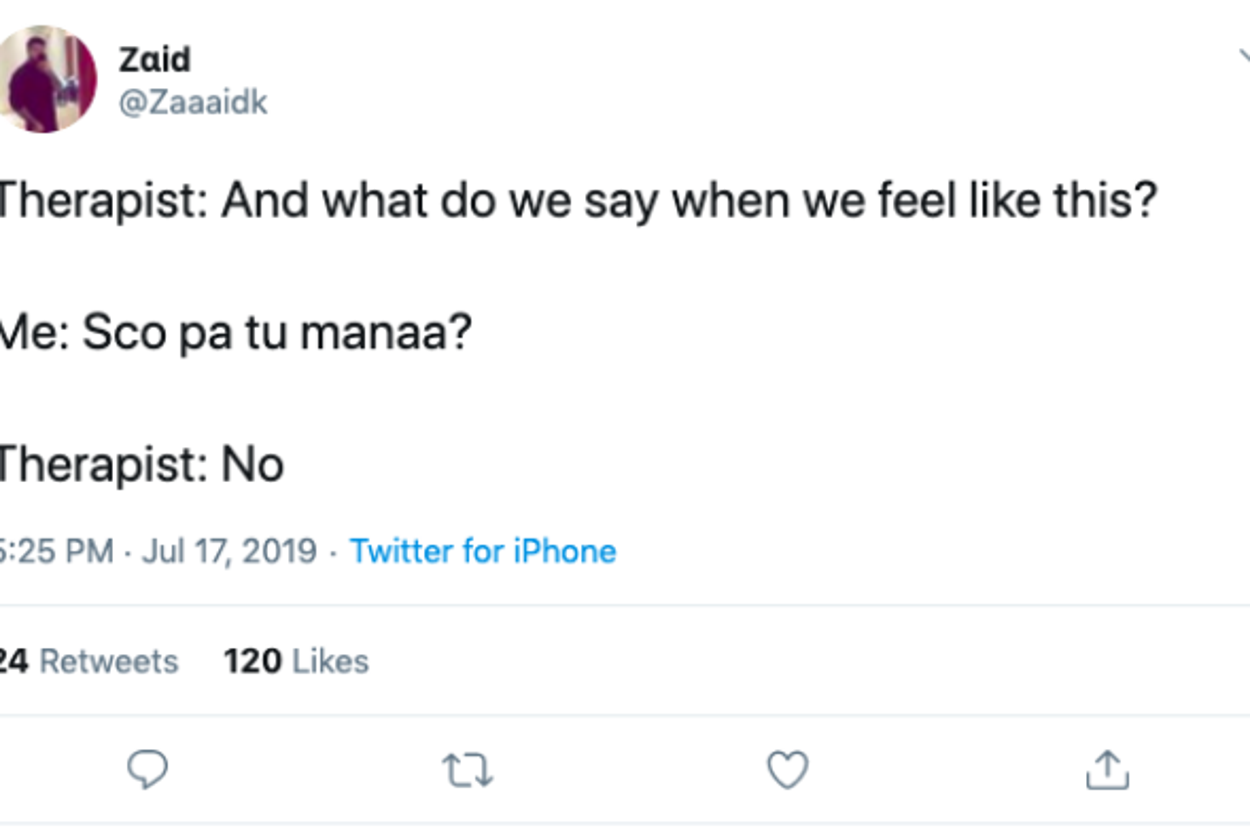
Task: Click the reply speech bubble icon
Action: (148, 770)
